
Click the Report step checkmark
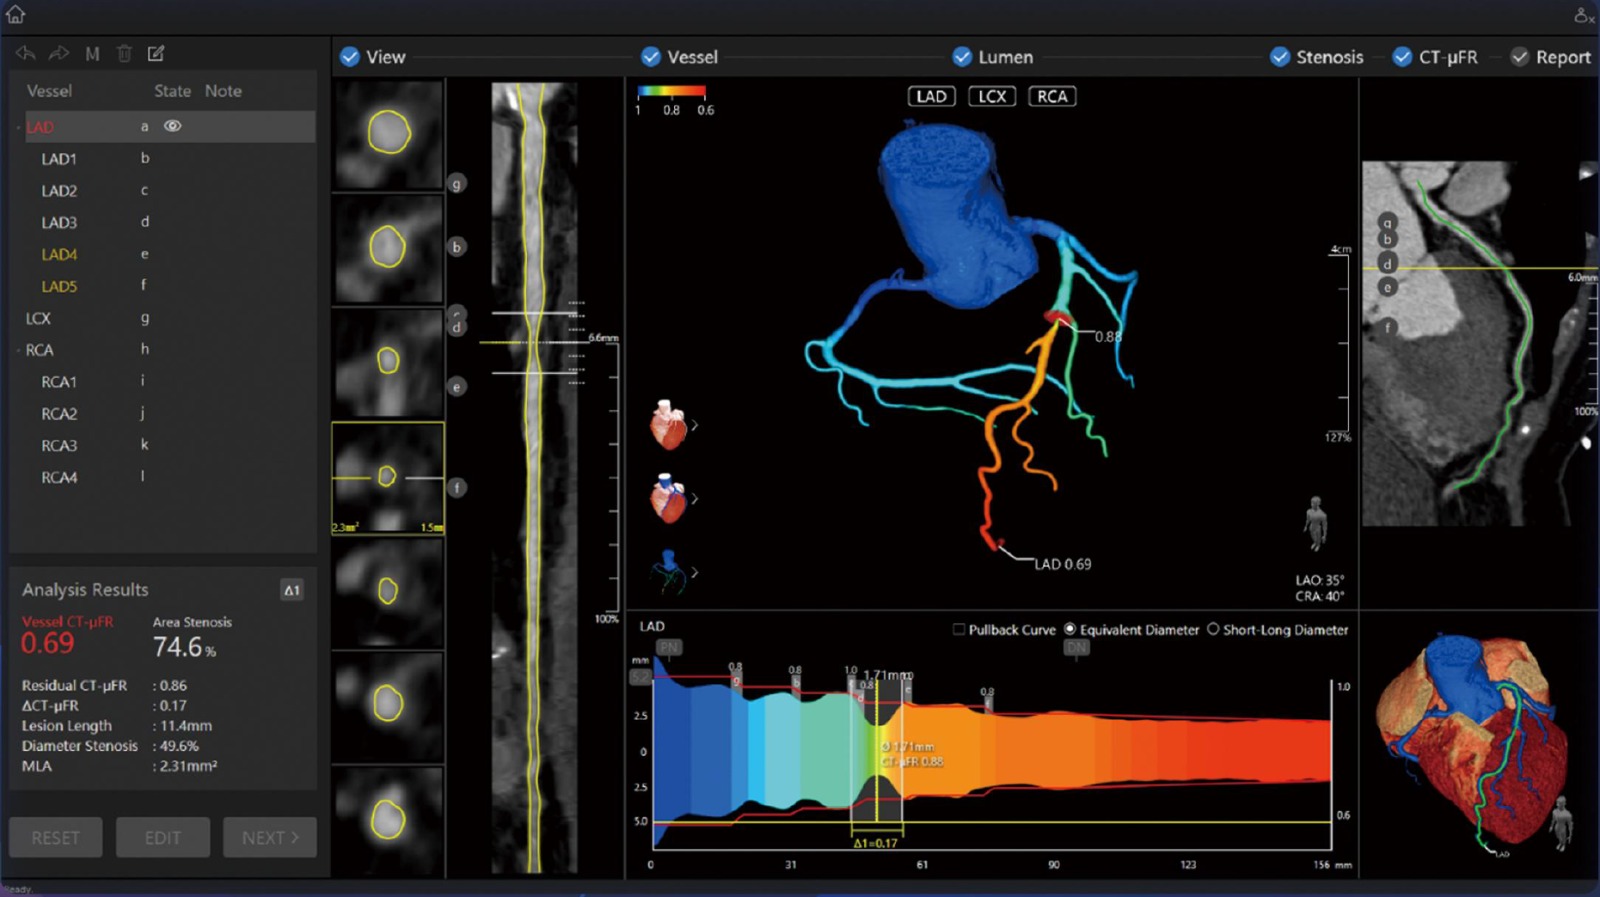[1519, 57]
